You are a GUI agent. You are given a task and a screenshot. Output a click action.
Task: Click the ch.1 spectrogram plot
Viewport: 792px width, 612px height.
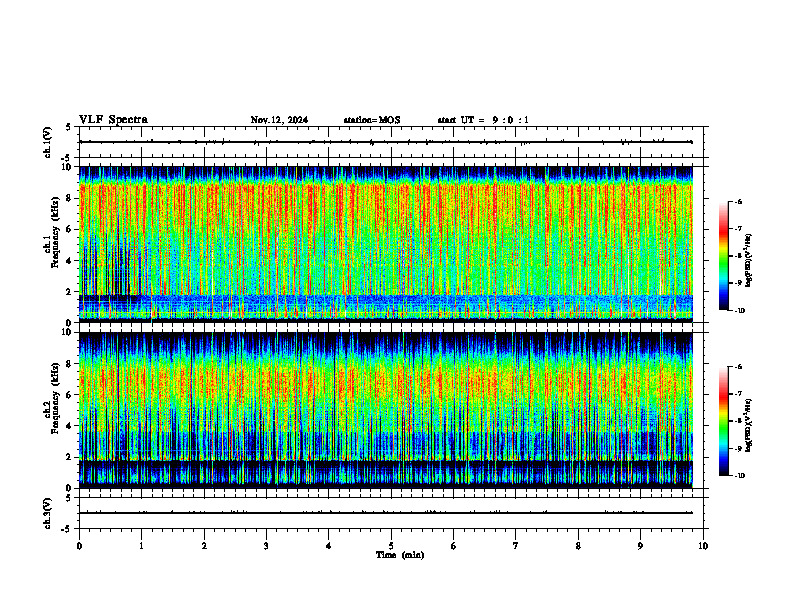[x=386, y=244]
